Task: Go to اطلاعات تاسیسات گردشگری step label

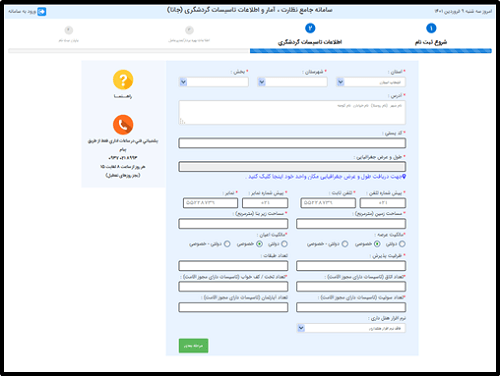Action: click(310, 42)
